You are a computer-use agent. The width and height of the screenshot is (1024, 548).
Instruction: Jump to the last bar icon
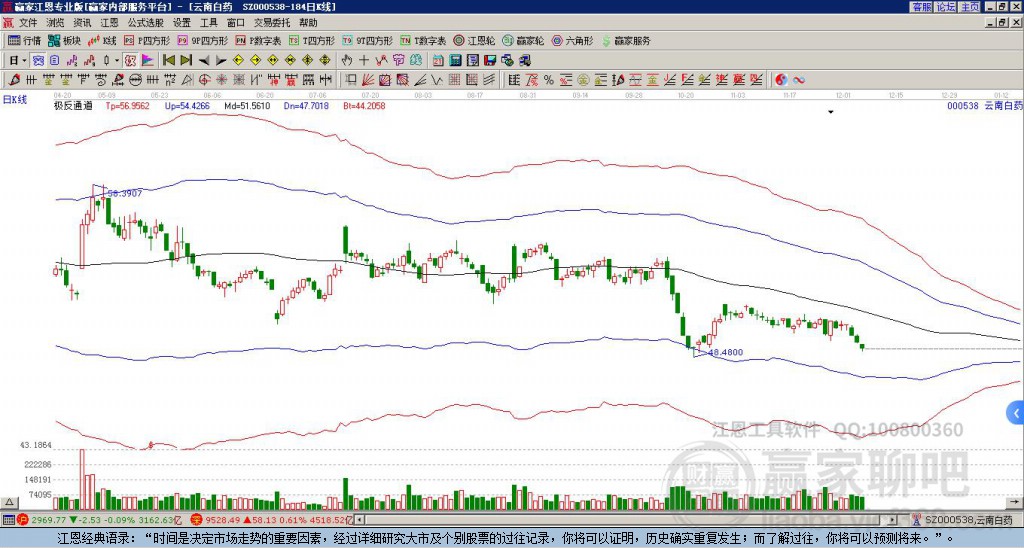(186, 61)
